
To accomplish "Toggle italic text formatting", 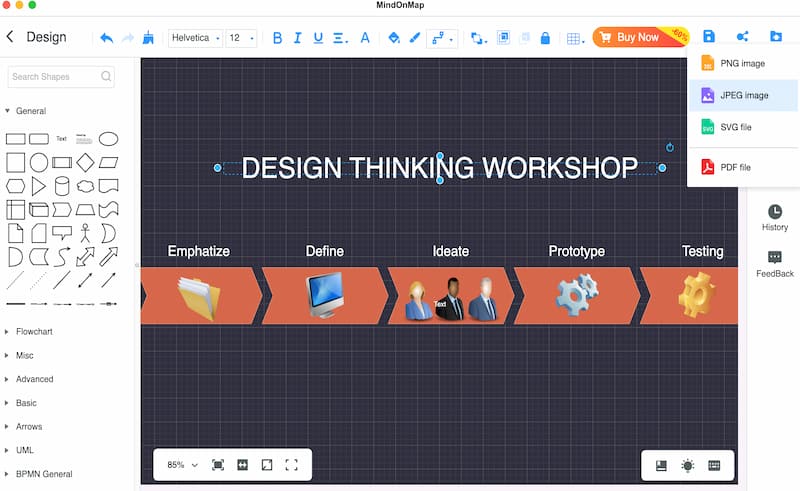I will click(297, 38).
